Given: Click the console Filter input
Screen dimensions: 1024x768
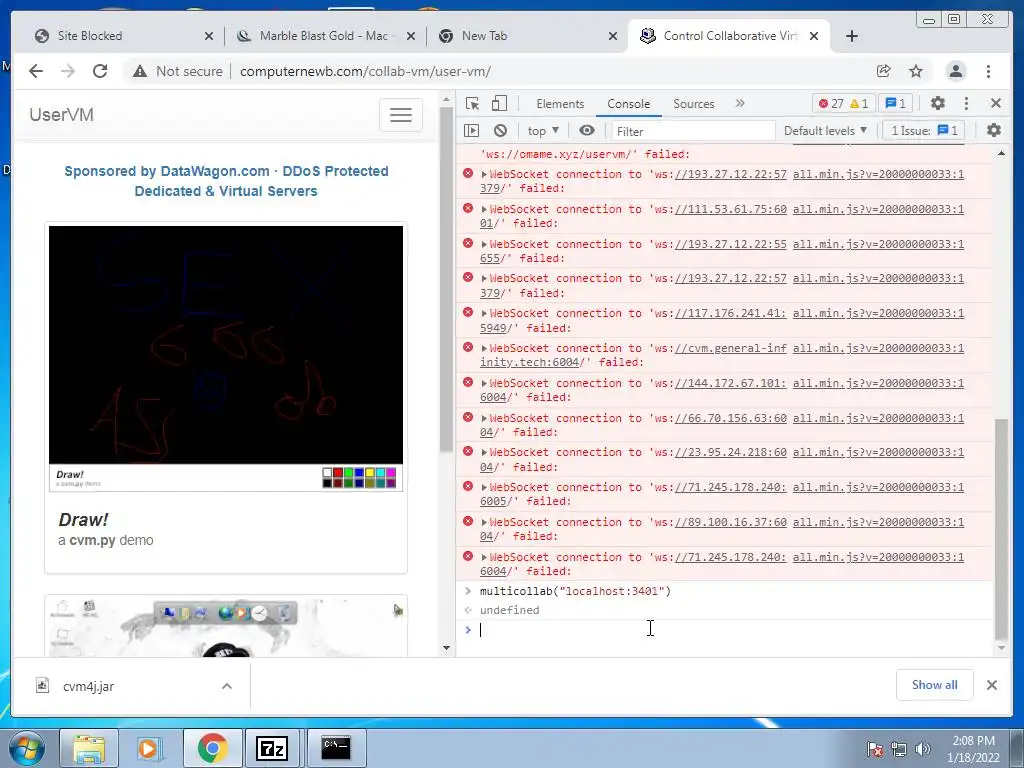Looking at the screenshot, I should [693, 131].
